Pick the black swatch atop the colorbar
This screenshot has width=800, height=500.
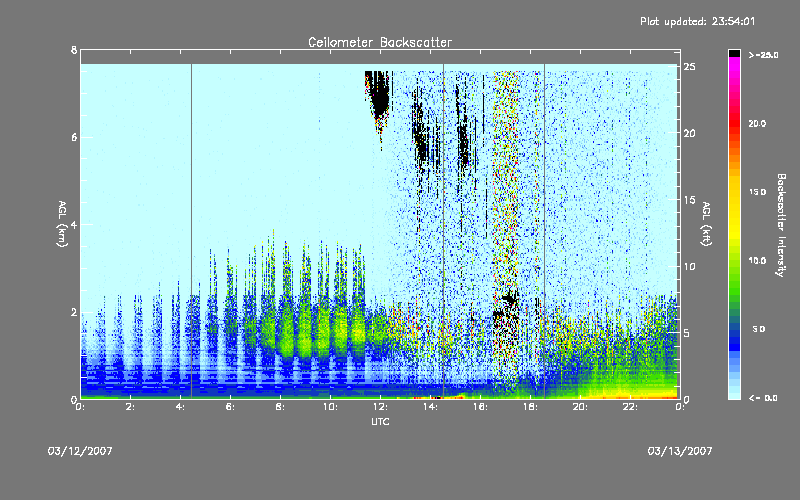734,53
